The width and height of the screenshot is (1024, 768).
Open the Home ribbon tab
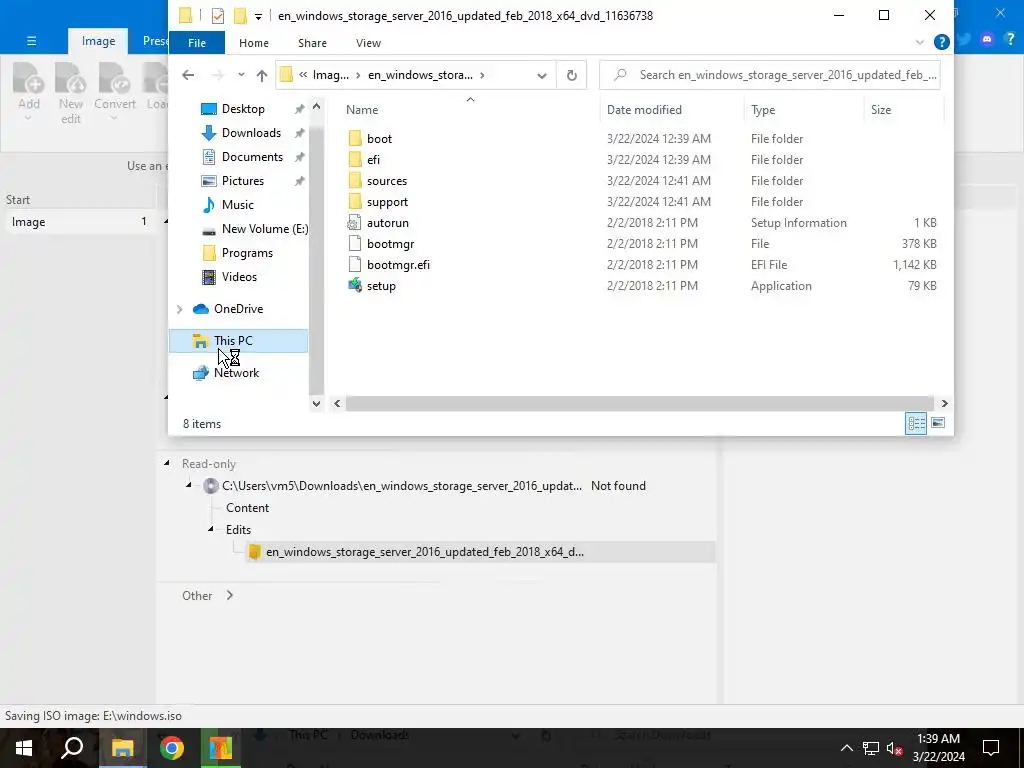(253, 43)
